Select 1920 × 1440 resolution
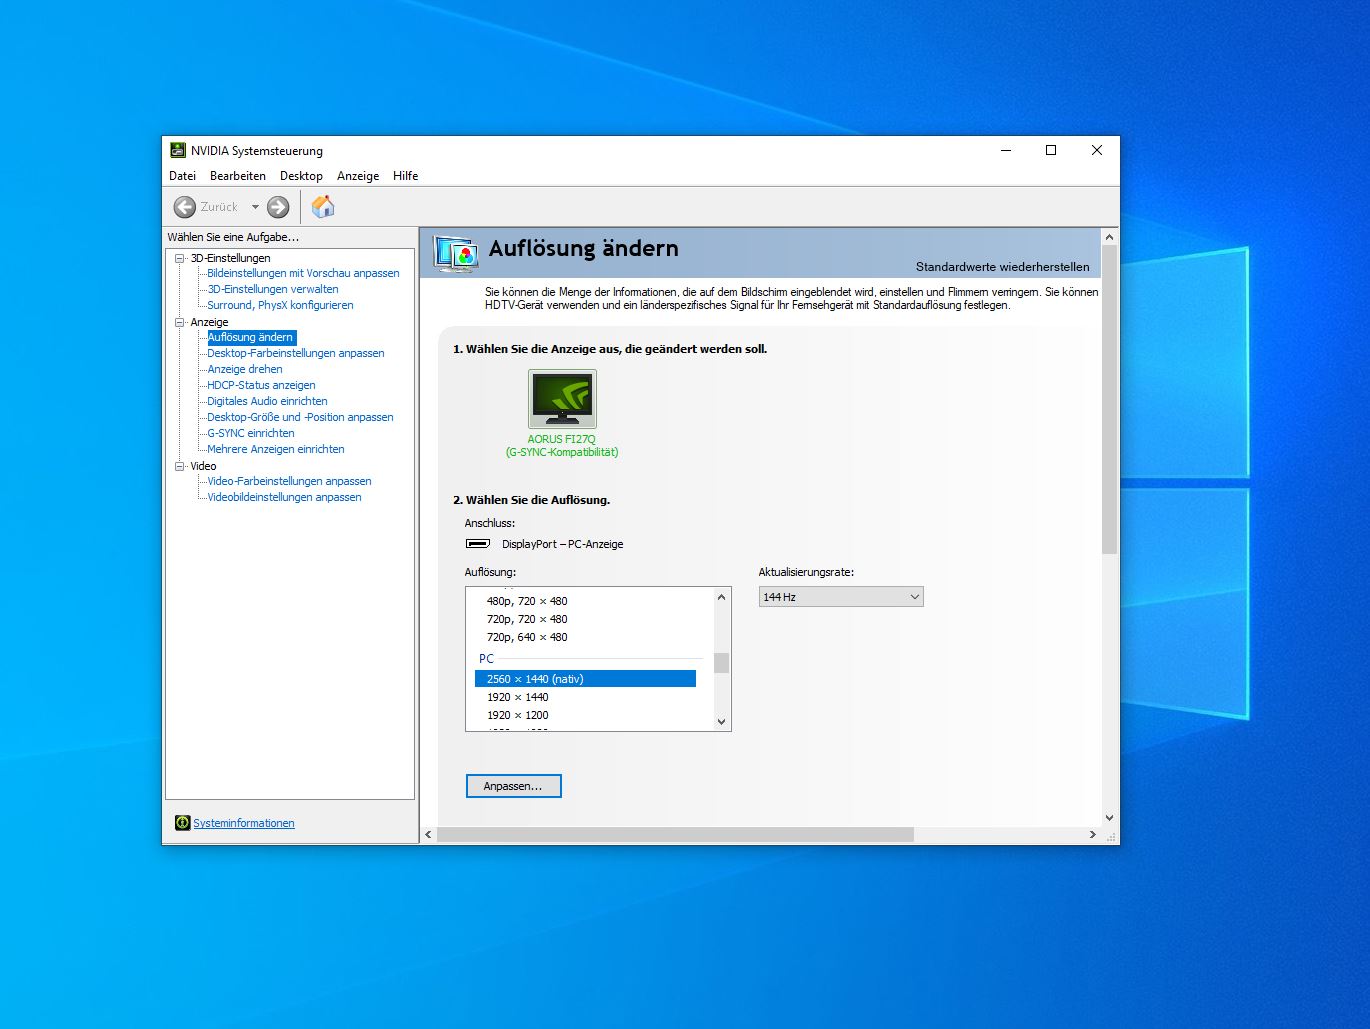 tap(517, 697)
